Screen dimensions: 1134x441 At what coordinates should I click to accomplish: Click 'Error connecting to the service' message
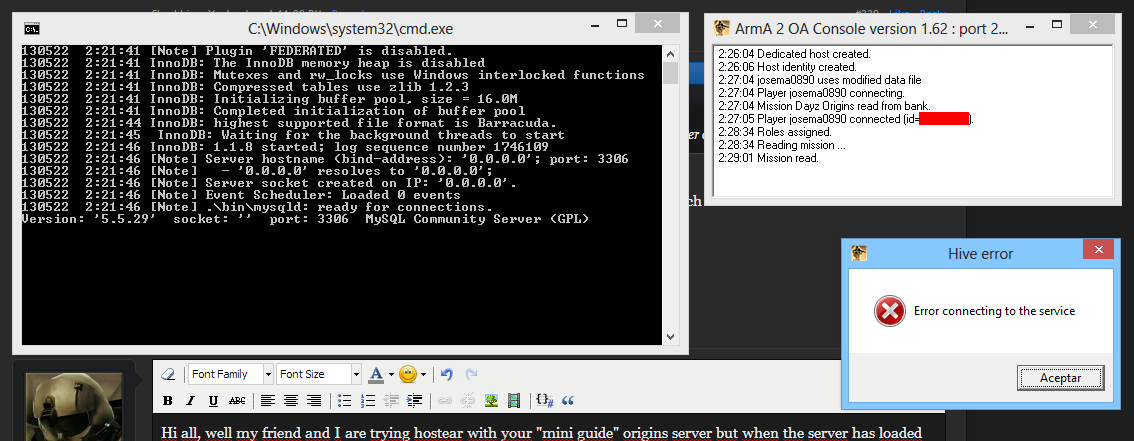994,312
